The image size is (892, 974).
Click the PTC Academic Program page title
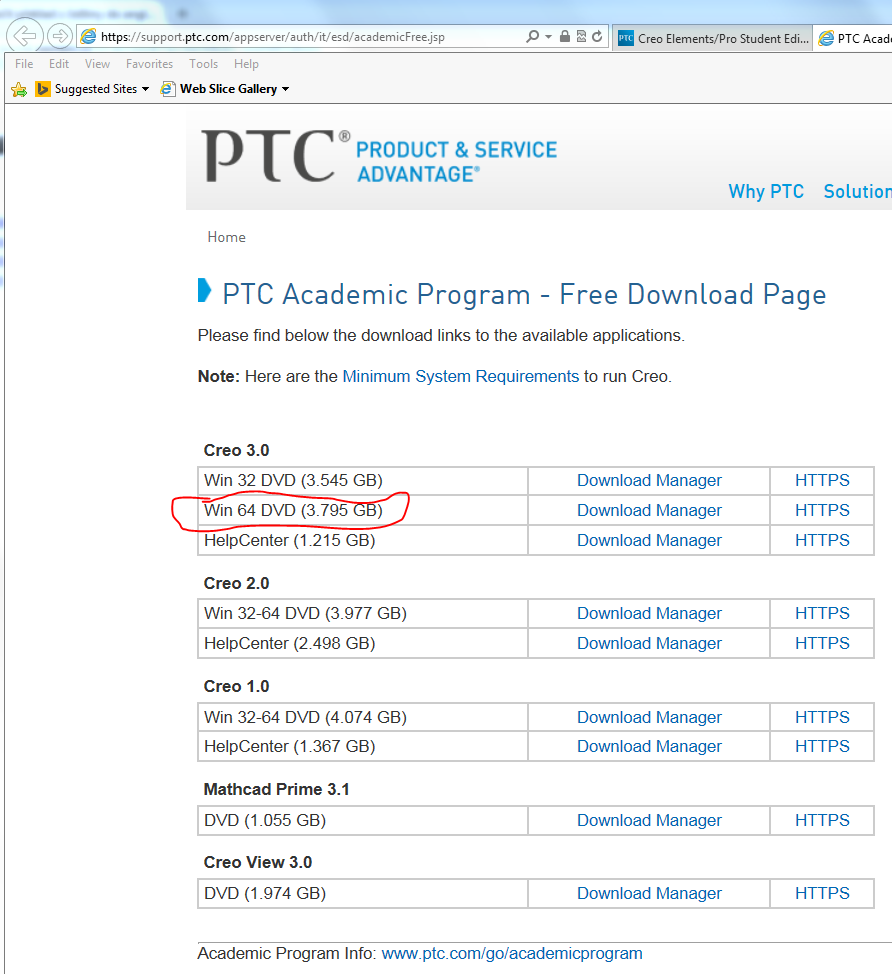(524, 294)
